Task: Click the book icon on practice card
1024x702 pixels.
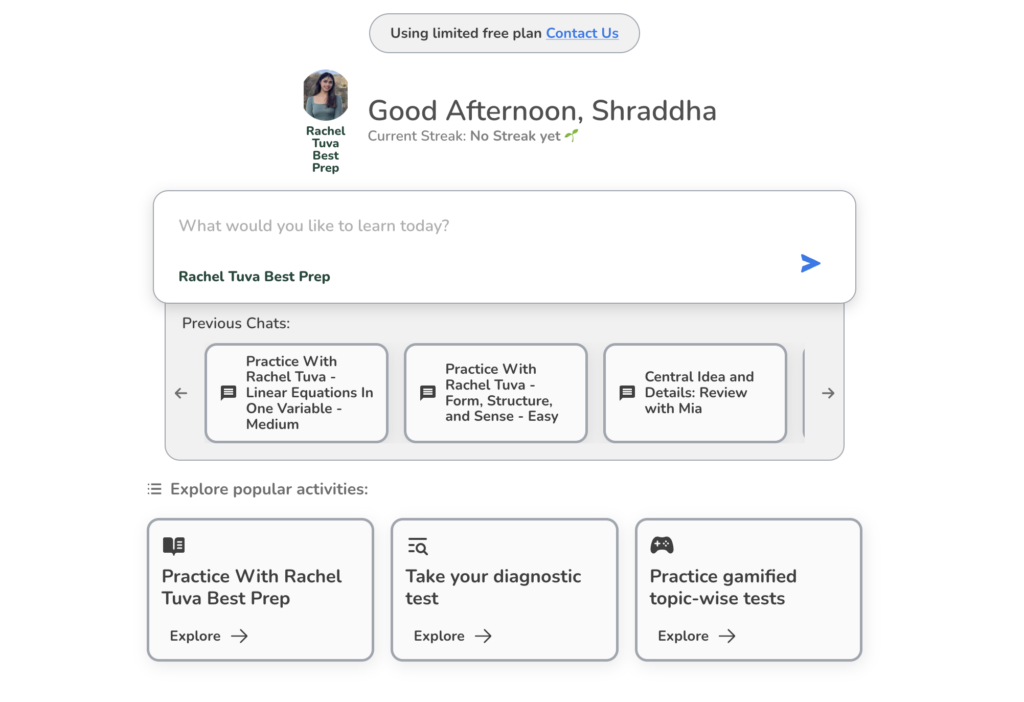Action: coord(174,546)
